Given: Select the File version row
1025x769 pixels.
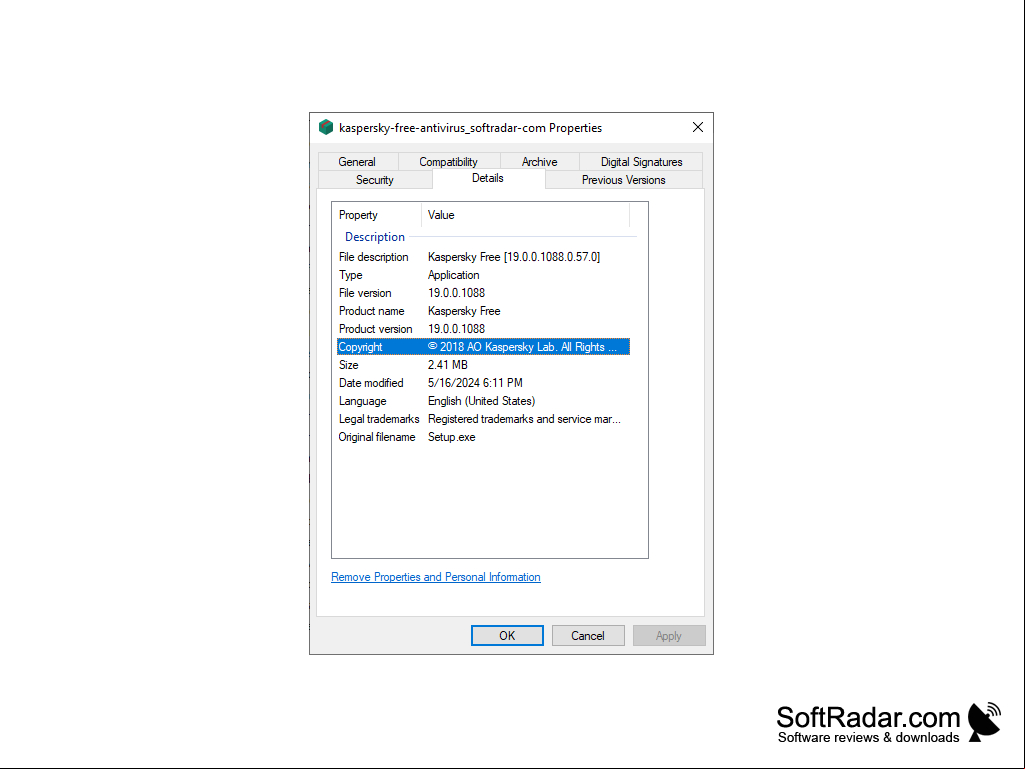Looking at the screenshot, I should click(x=483, y=293).
